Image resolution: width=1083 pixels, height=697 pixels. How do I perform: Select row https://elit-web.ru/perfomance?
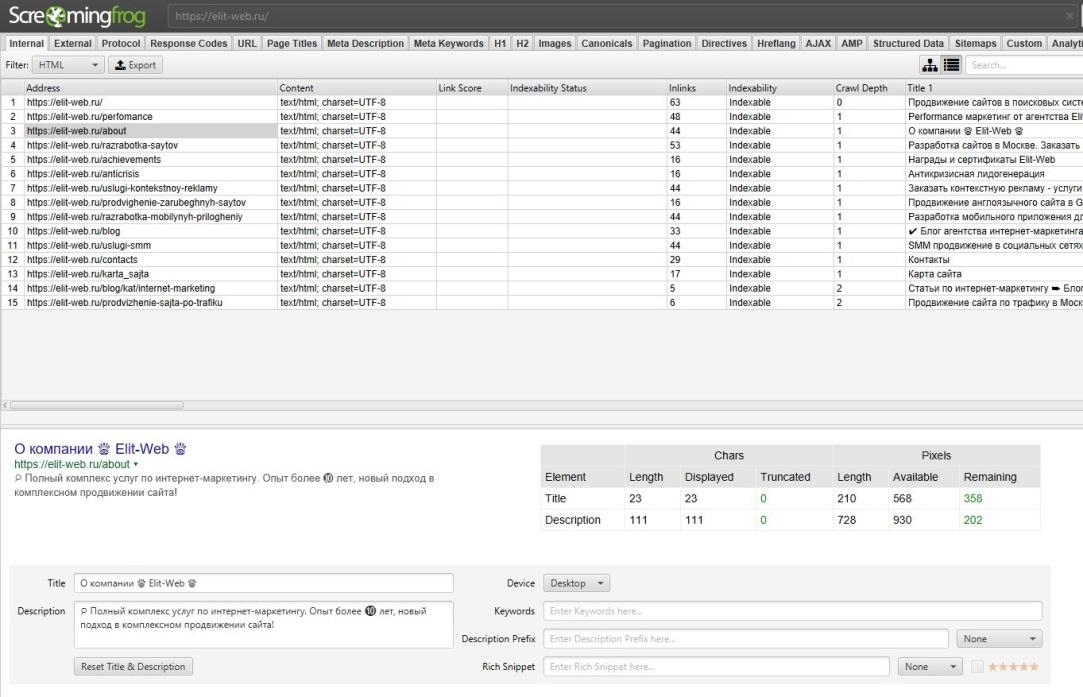(542, 117)
